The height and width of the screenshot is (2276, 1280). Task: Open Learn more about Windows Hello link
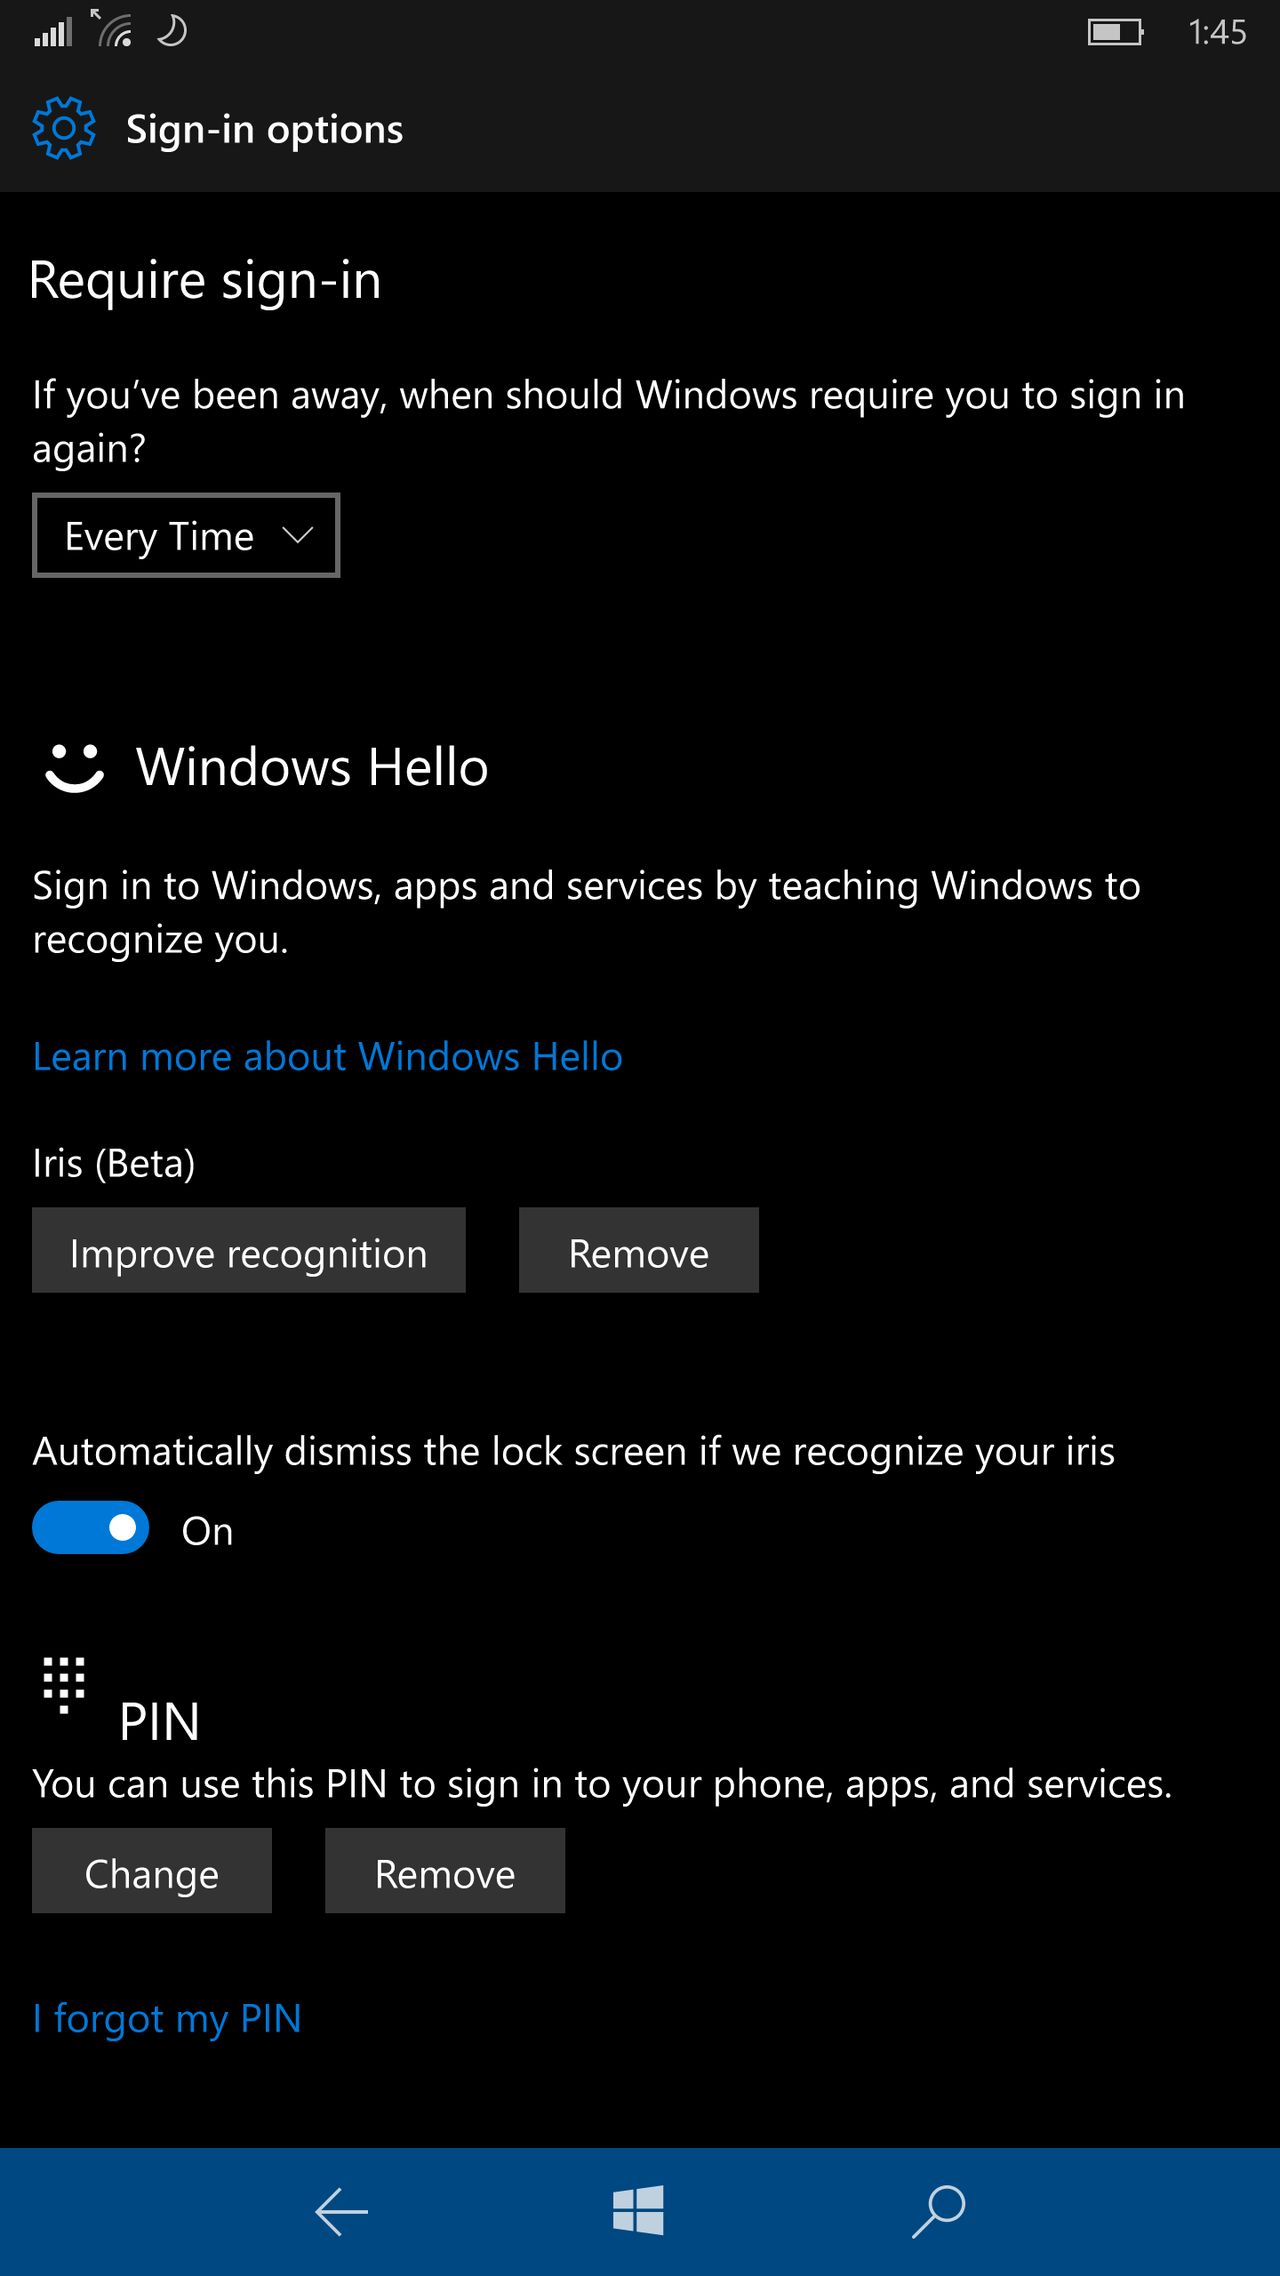(327, 1056)
